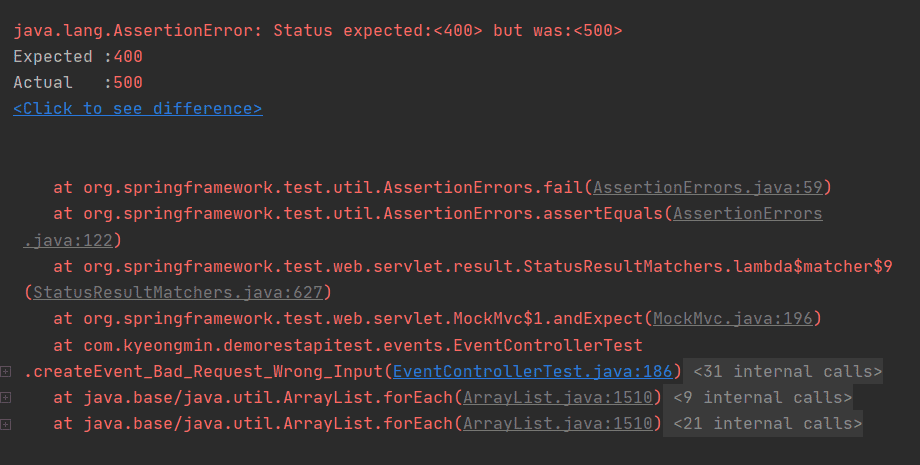
Task: Expand fold icon beside createEvent_Bad_Request_Wrong_Input line
Action: click(6, 371)
